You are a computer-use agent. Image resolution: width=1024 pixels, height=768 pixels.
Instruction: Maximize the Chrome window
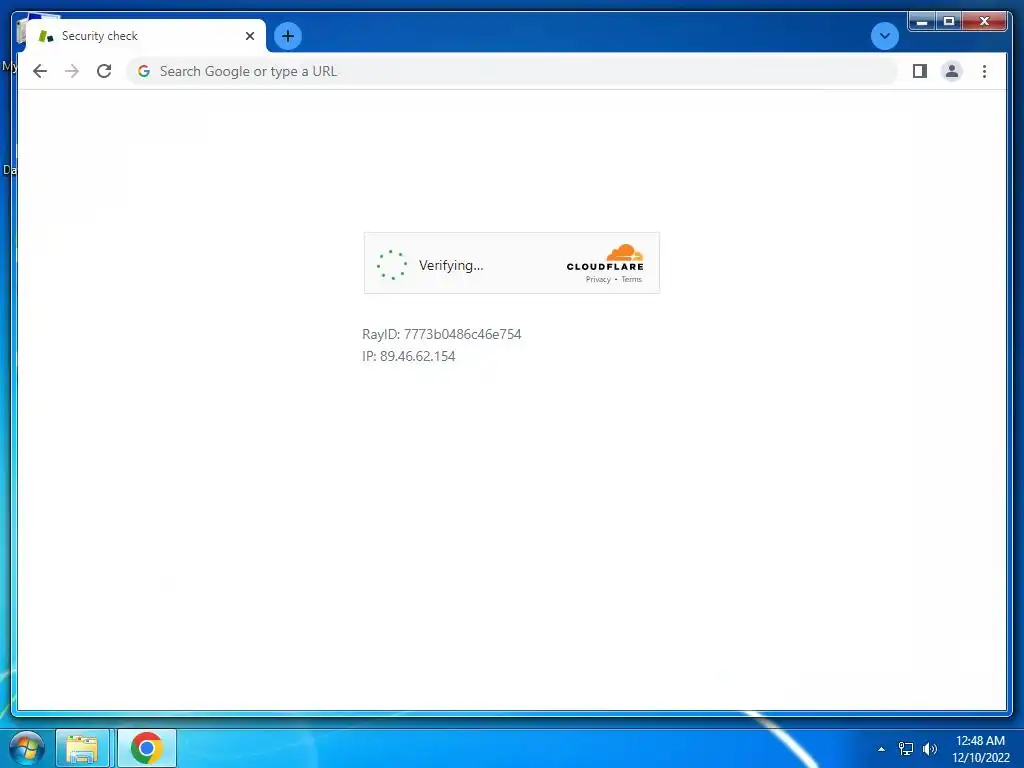(x=949, y=22)
